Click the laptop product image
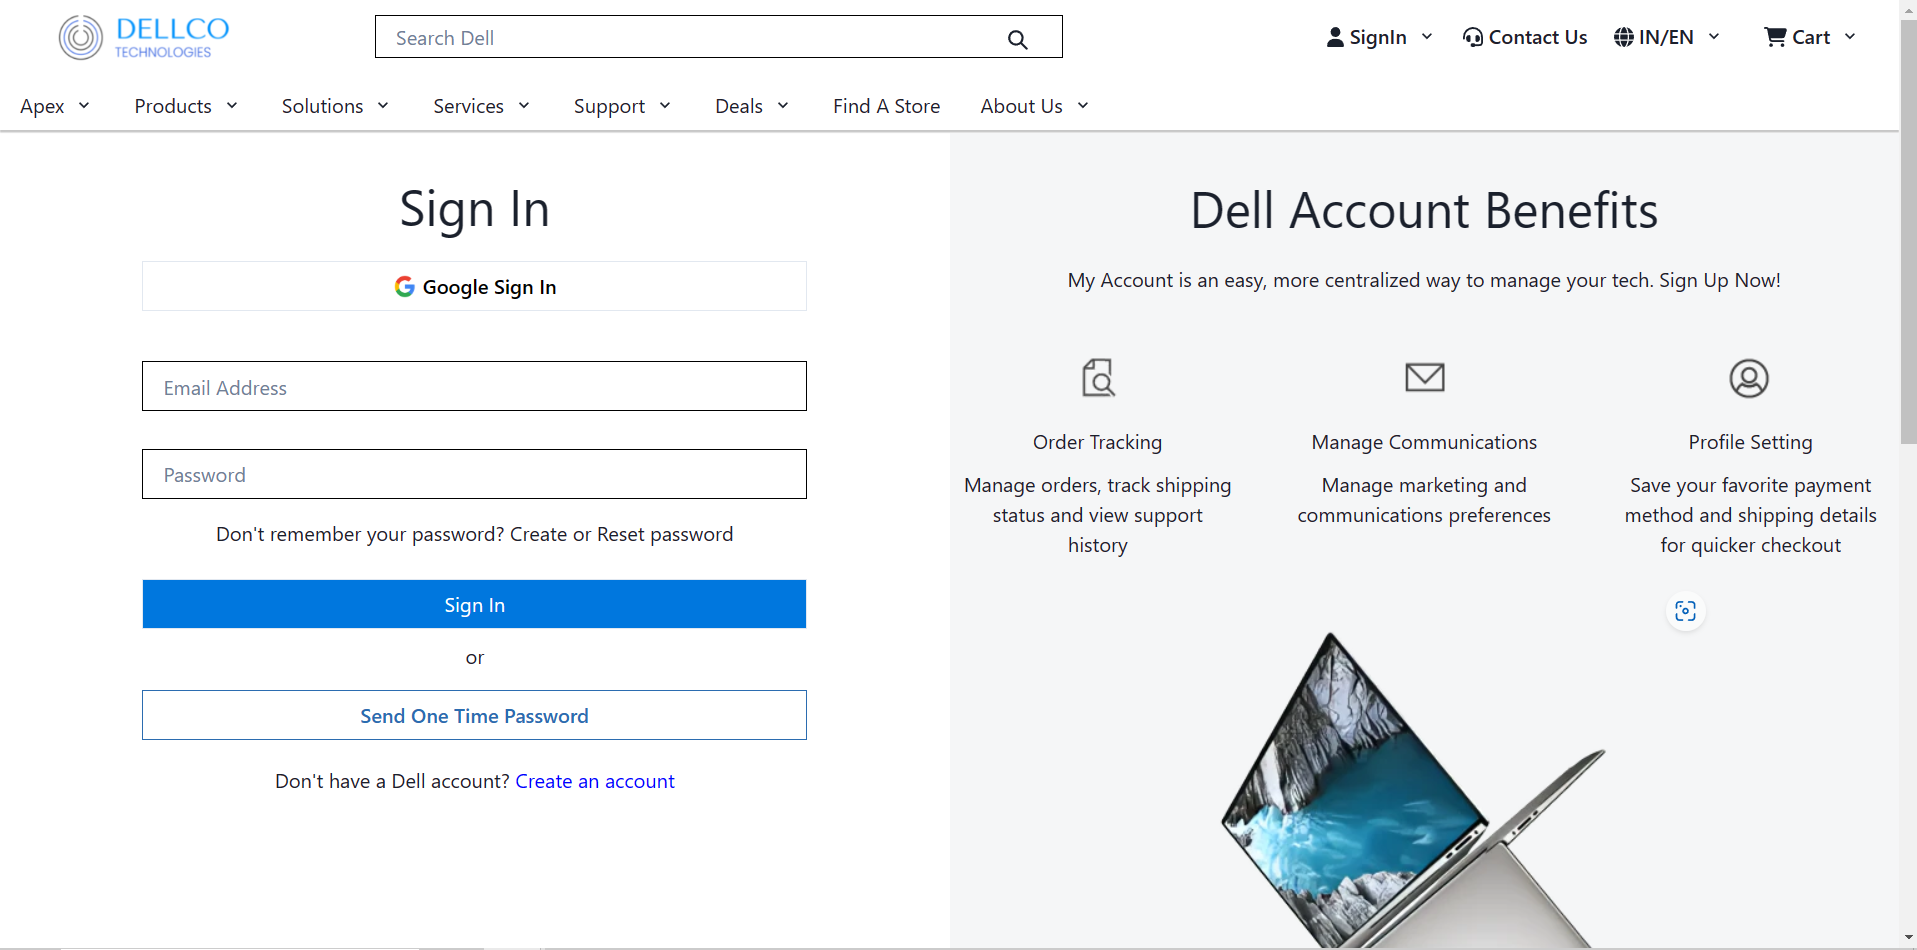This screenshot has height=950, width=1917. coord(1412,790)
